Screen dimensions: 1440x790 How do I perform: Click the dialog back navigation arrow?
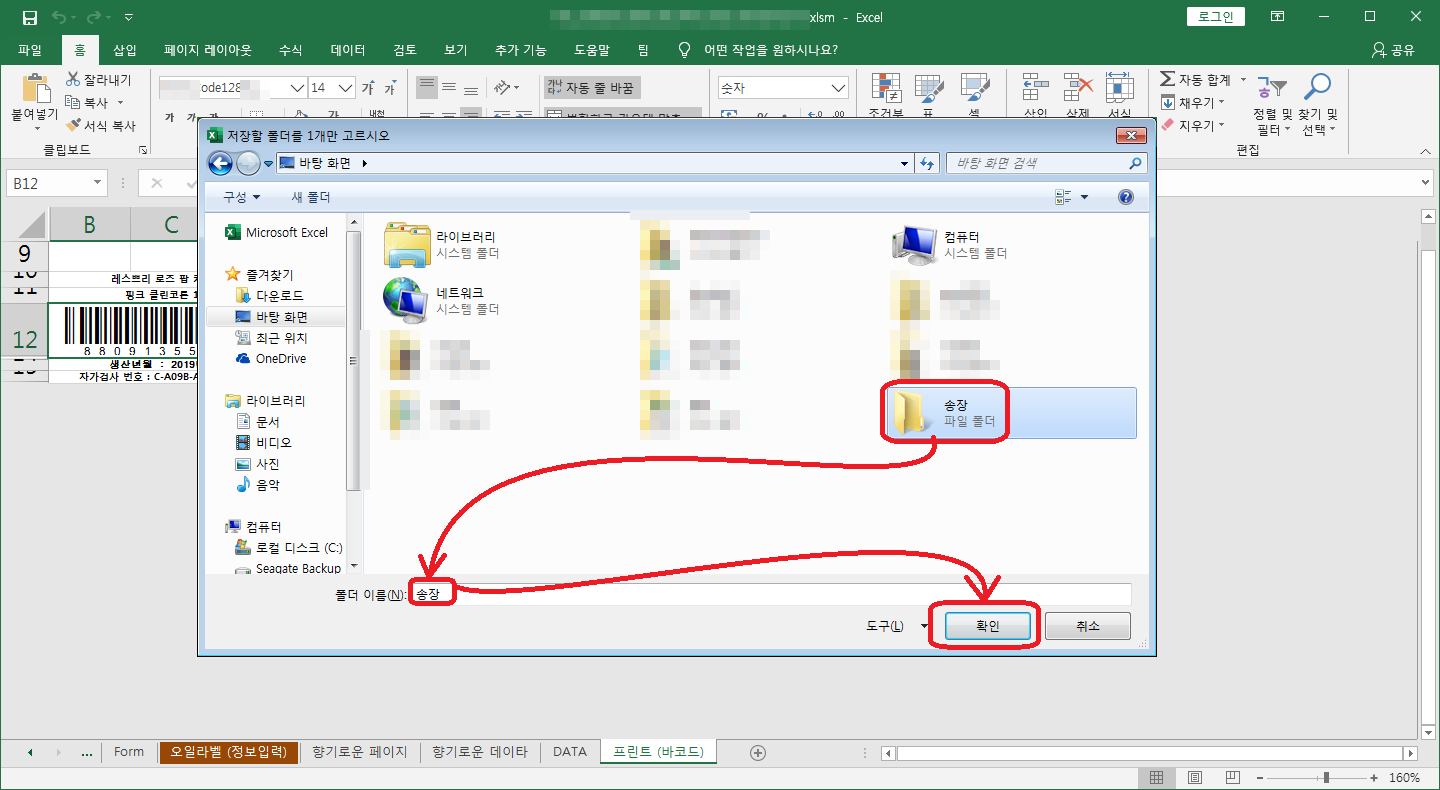pyautogui.click(x=219, y=163)
